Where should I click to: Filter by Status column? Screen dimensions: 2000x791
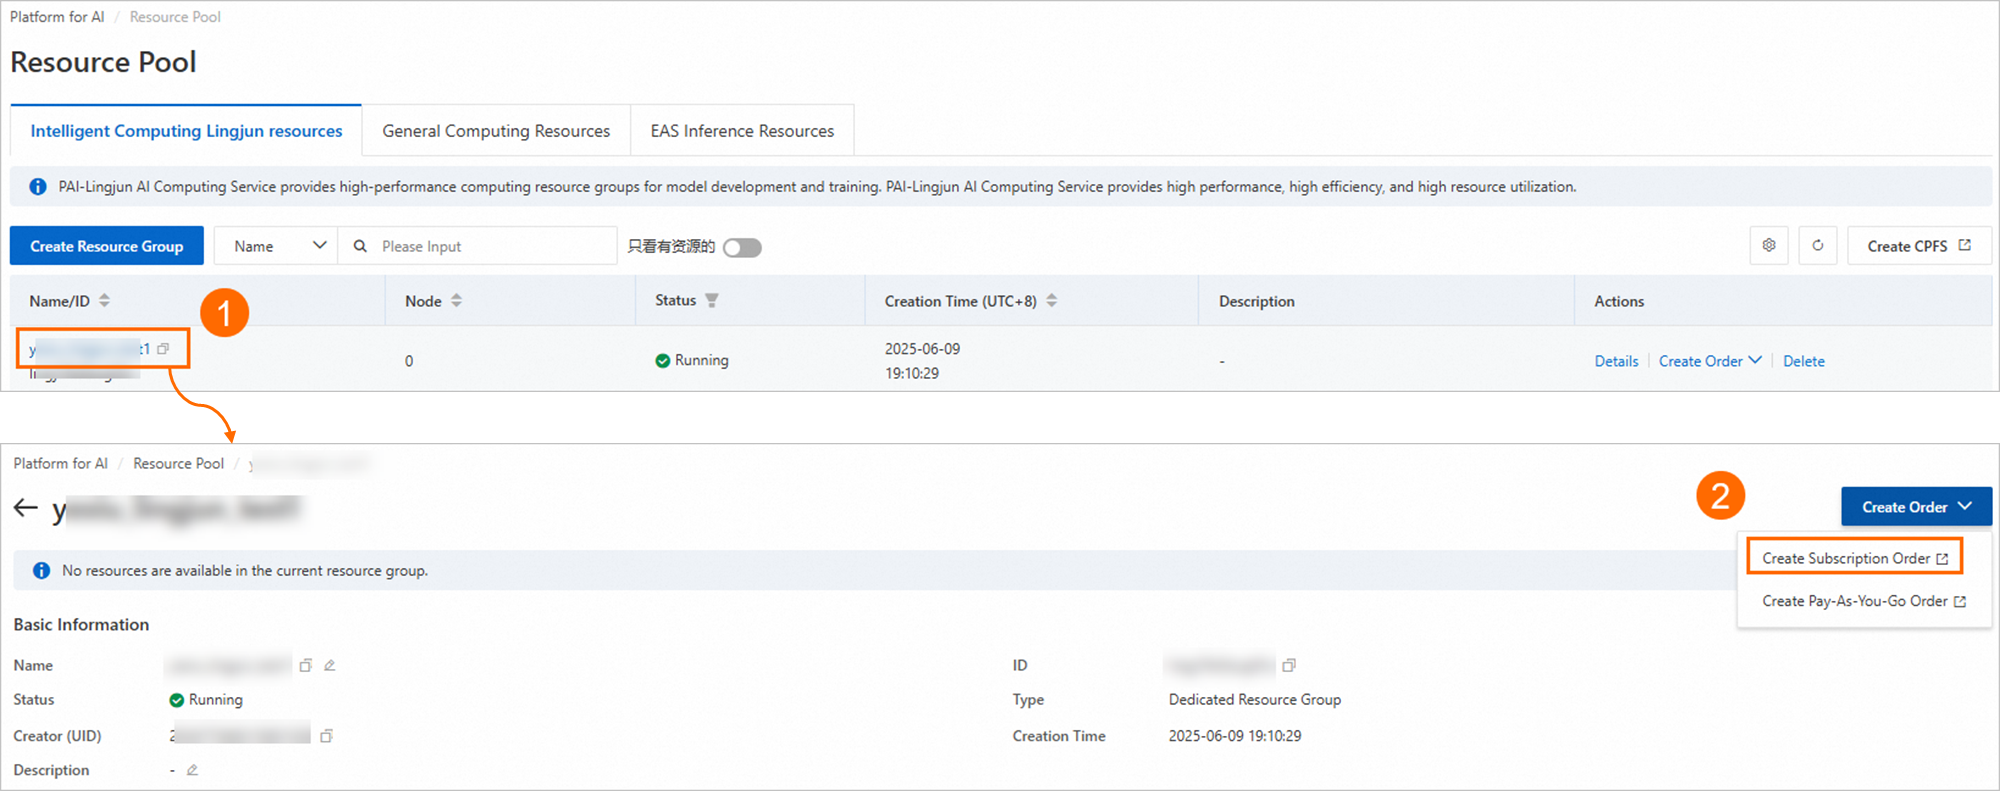click(712, 301)
